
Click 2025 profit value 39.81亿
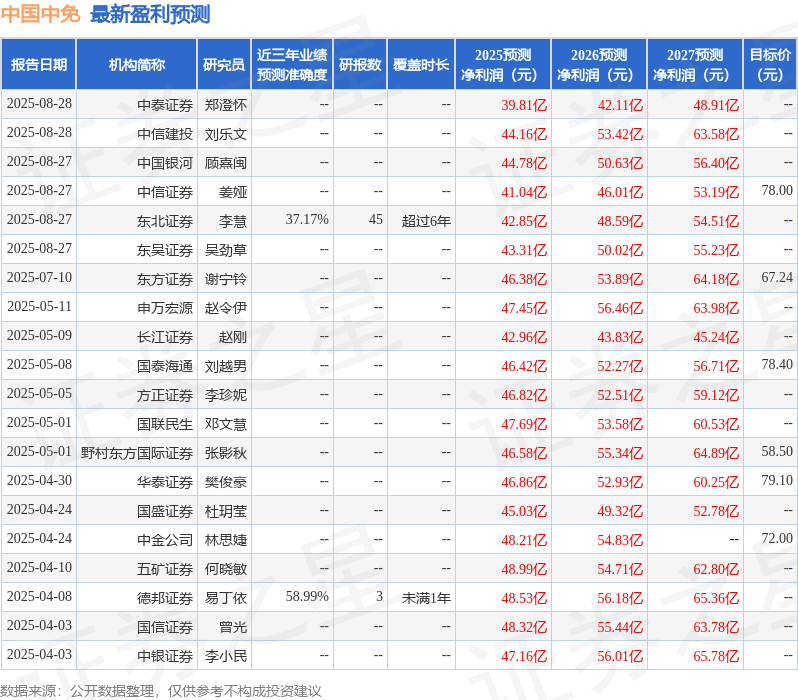pyautogui.click(x=524, y=105)
